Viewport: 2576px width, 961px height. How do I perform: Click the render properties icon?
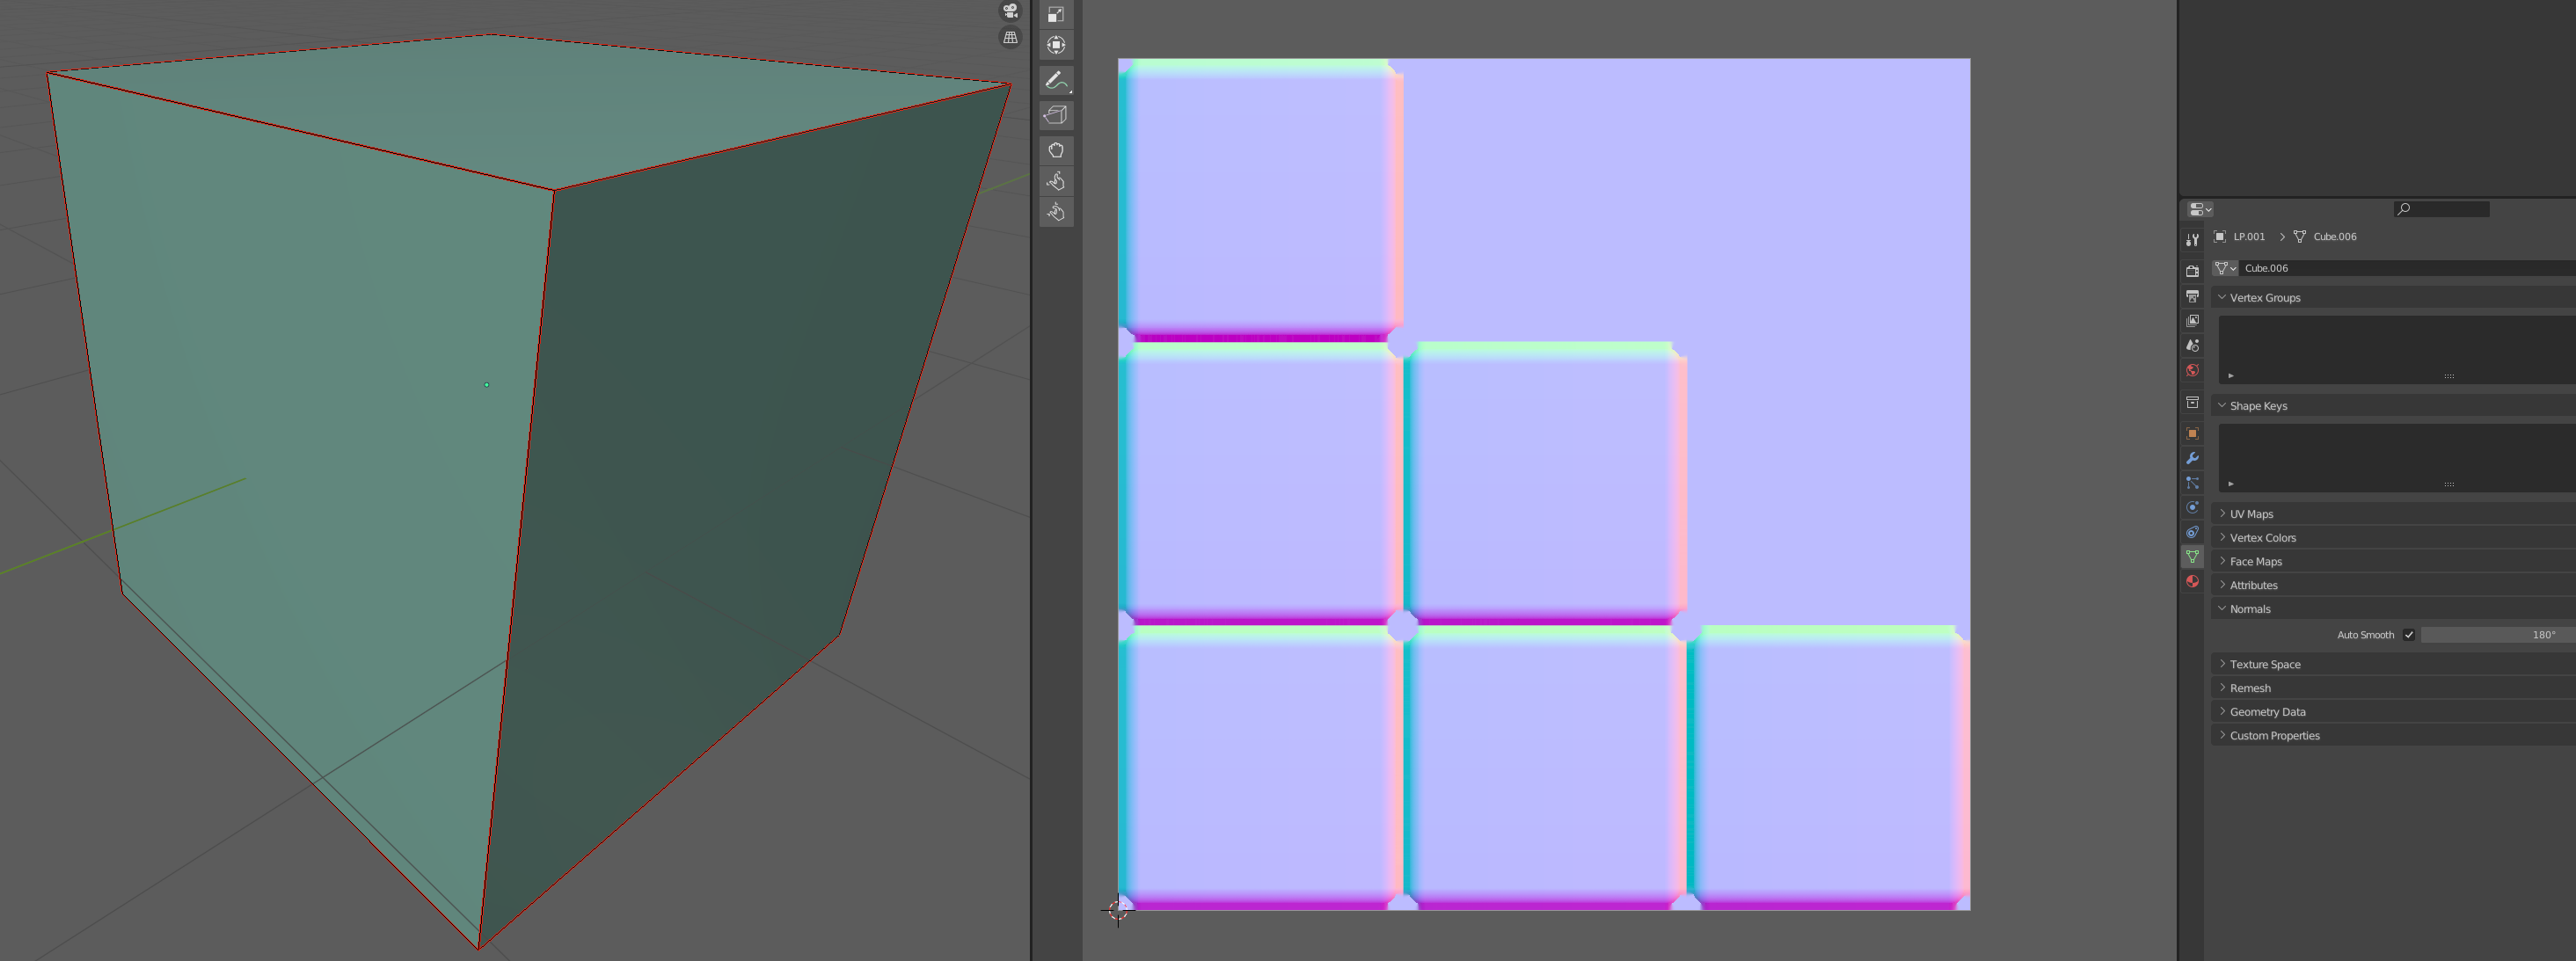2192,268
